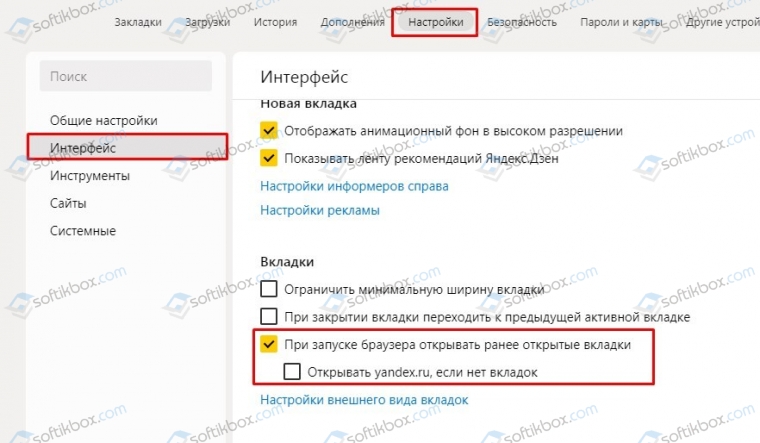Click the Поиск settings search field
This screenshot has width=760, height=443.
126,76
